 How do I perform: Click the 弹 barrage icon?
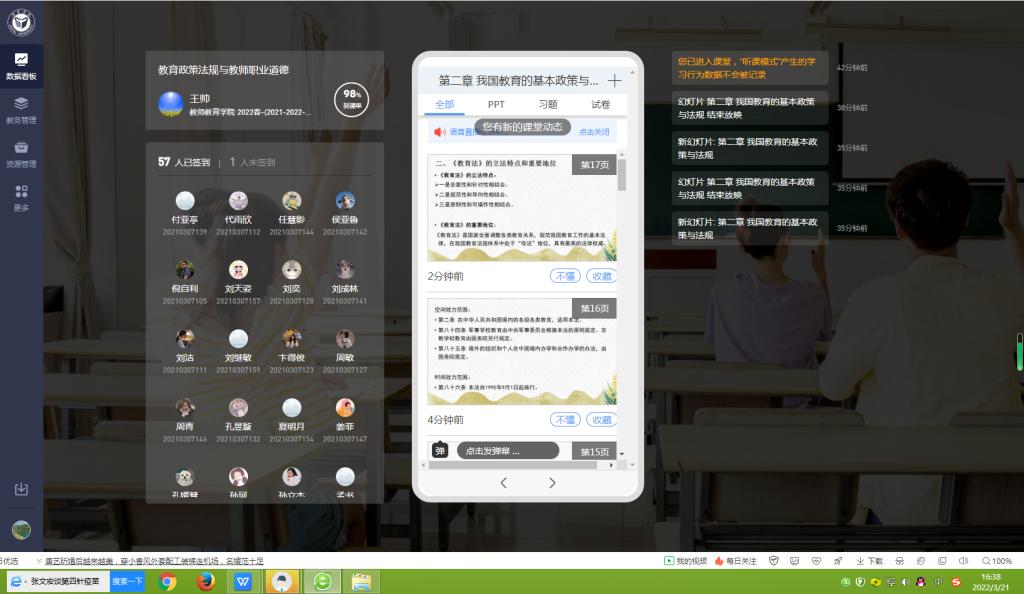tap(440, 451)
